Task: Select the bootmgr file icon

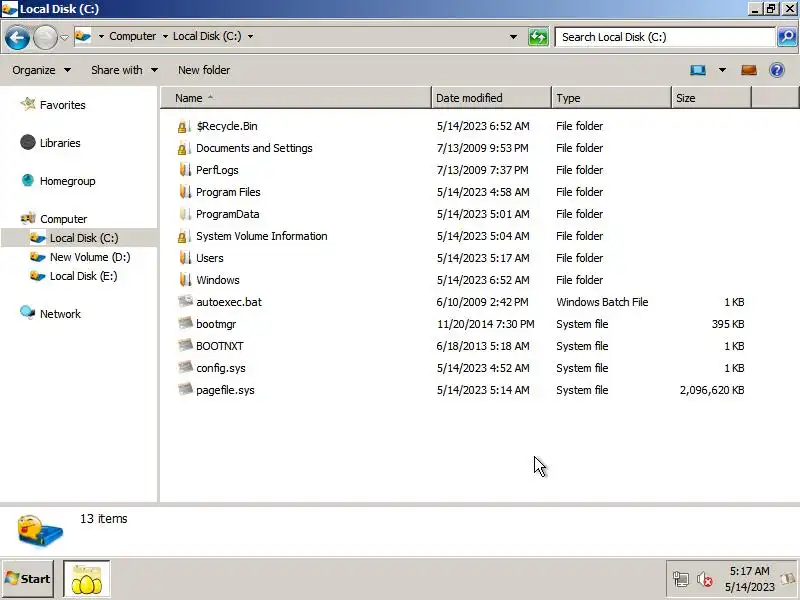Action: point(185,323)
